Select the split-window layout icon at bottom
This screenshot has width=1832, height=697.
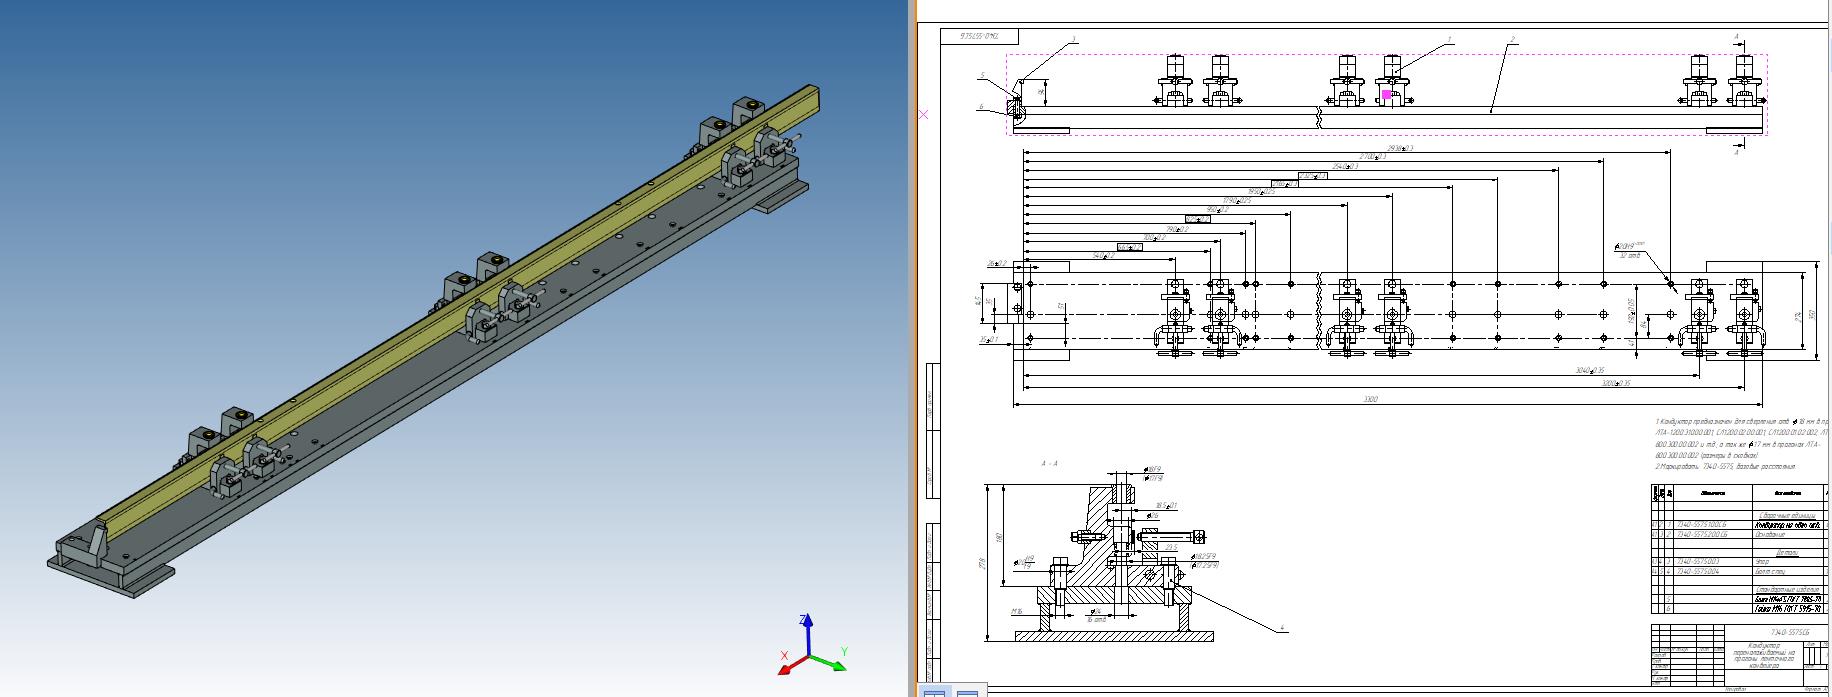point(936,691)
